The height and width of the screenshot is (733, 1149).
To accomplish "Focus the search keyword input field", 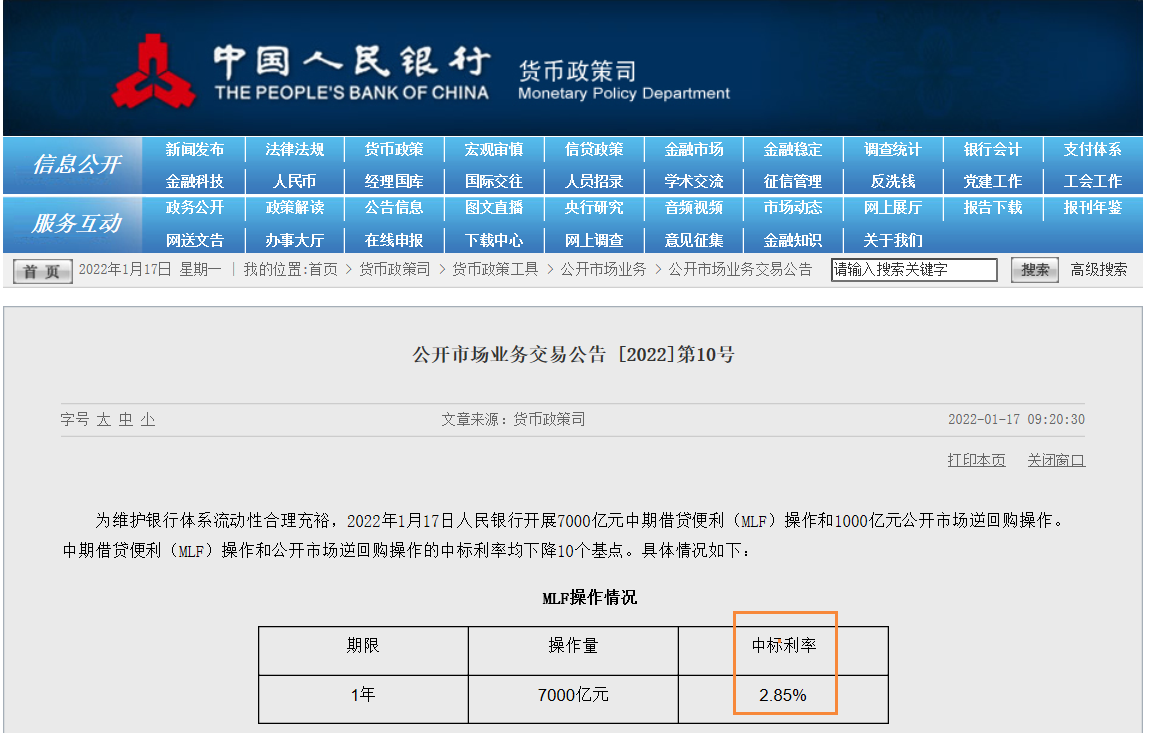I will [914, 270].
